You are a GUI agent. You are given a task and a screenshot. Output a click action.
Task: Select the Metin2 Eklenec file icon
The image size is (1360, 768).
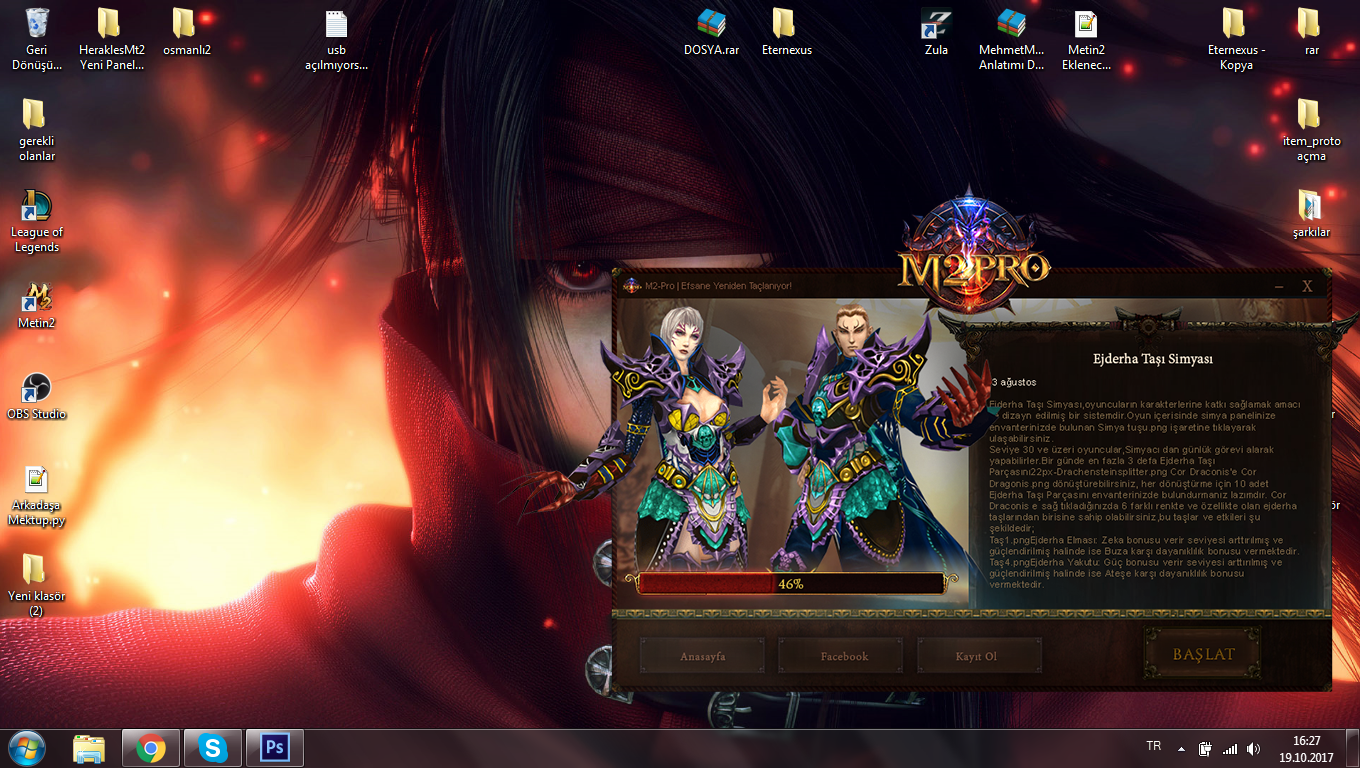tap(1087, 38)
